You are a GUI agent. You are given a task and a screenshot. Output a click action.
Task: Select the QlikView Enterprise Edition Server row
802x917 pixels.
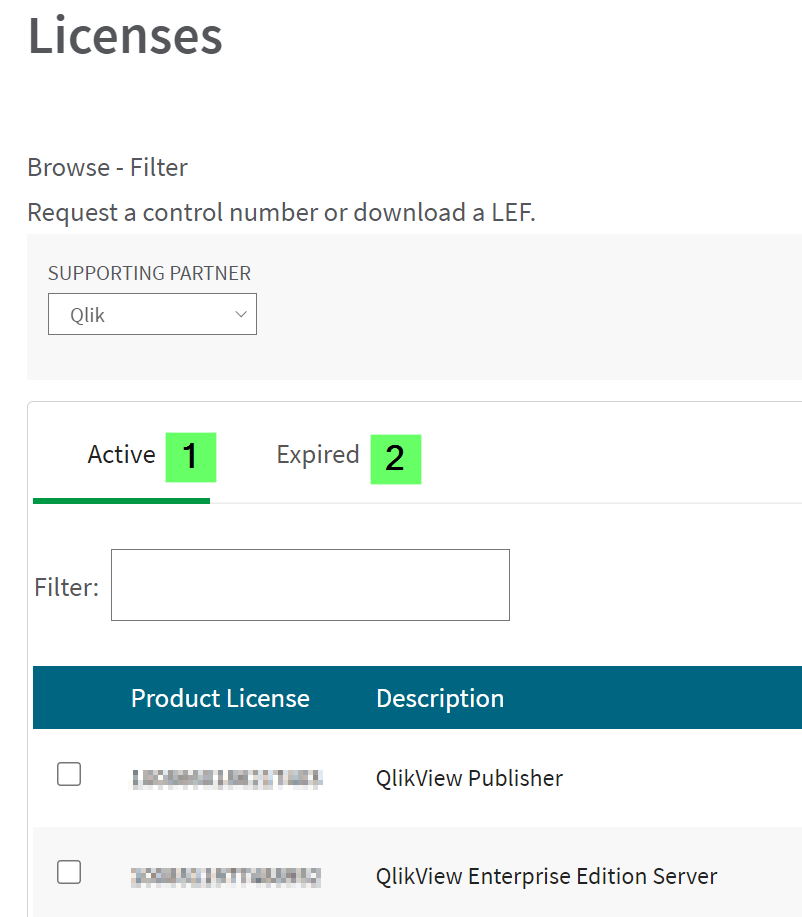pyautogui.click(x=546, y=876)
